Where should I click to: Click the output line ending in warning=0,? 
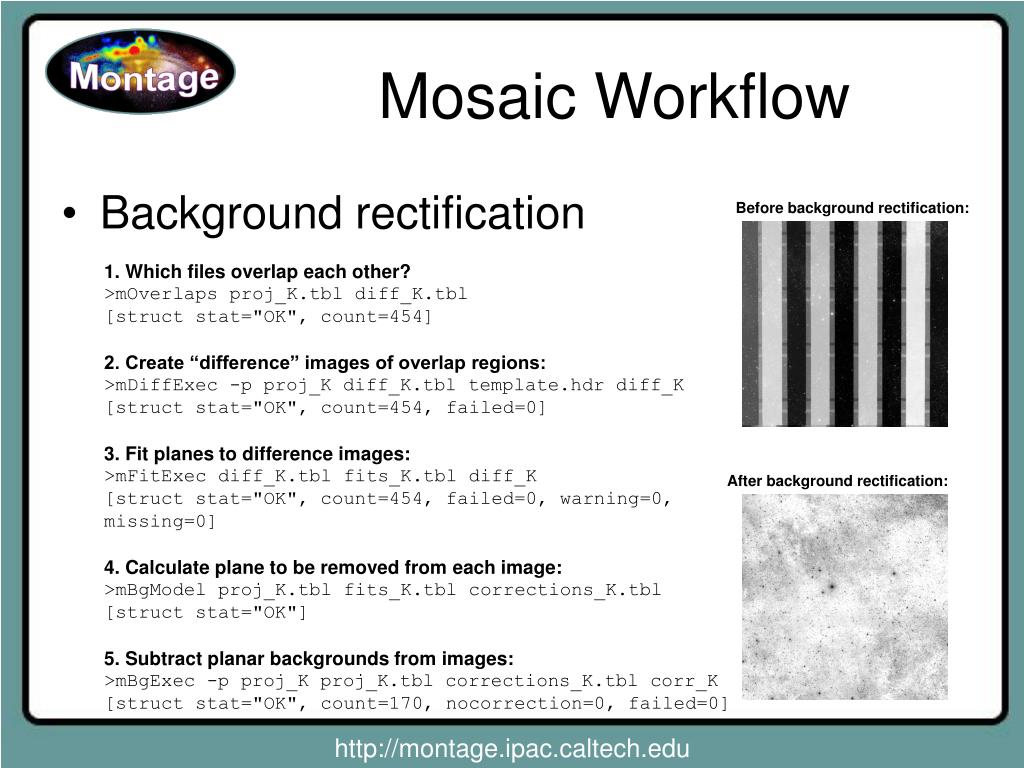pos(388,499)
